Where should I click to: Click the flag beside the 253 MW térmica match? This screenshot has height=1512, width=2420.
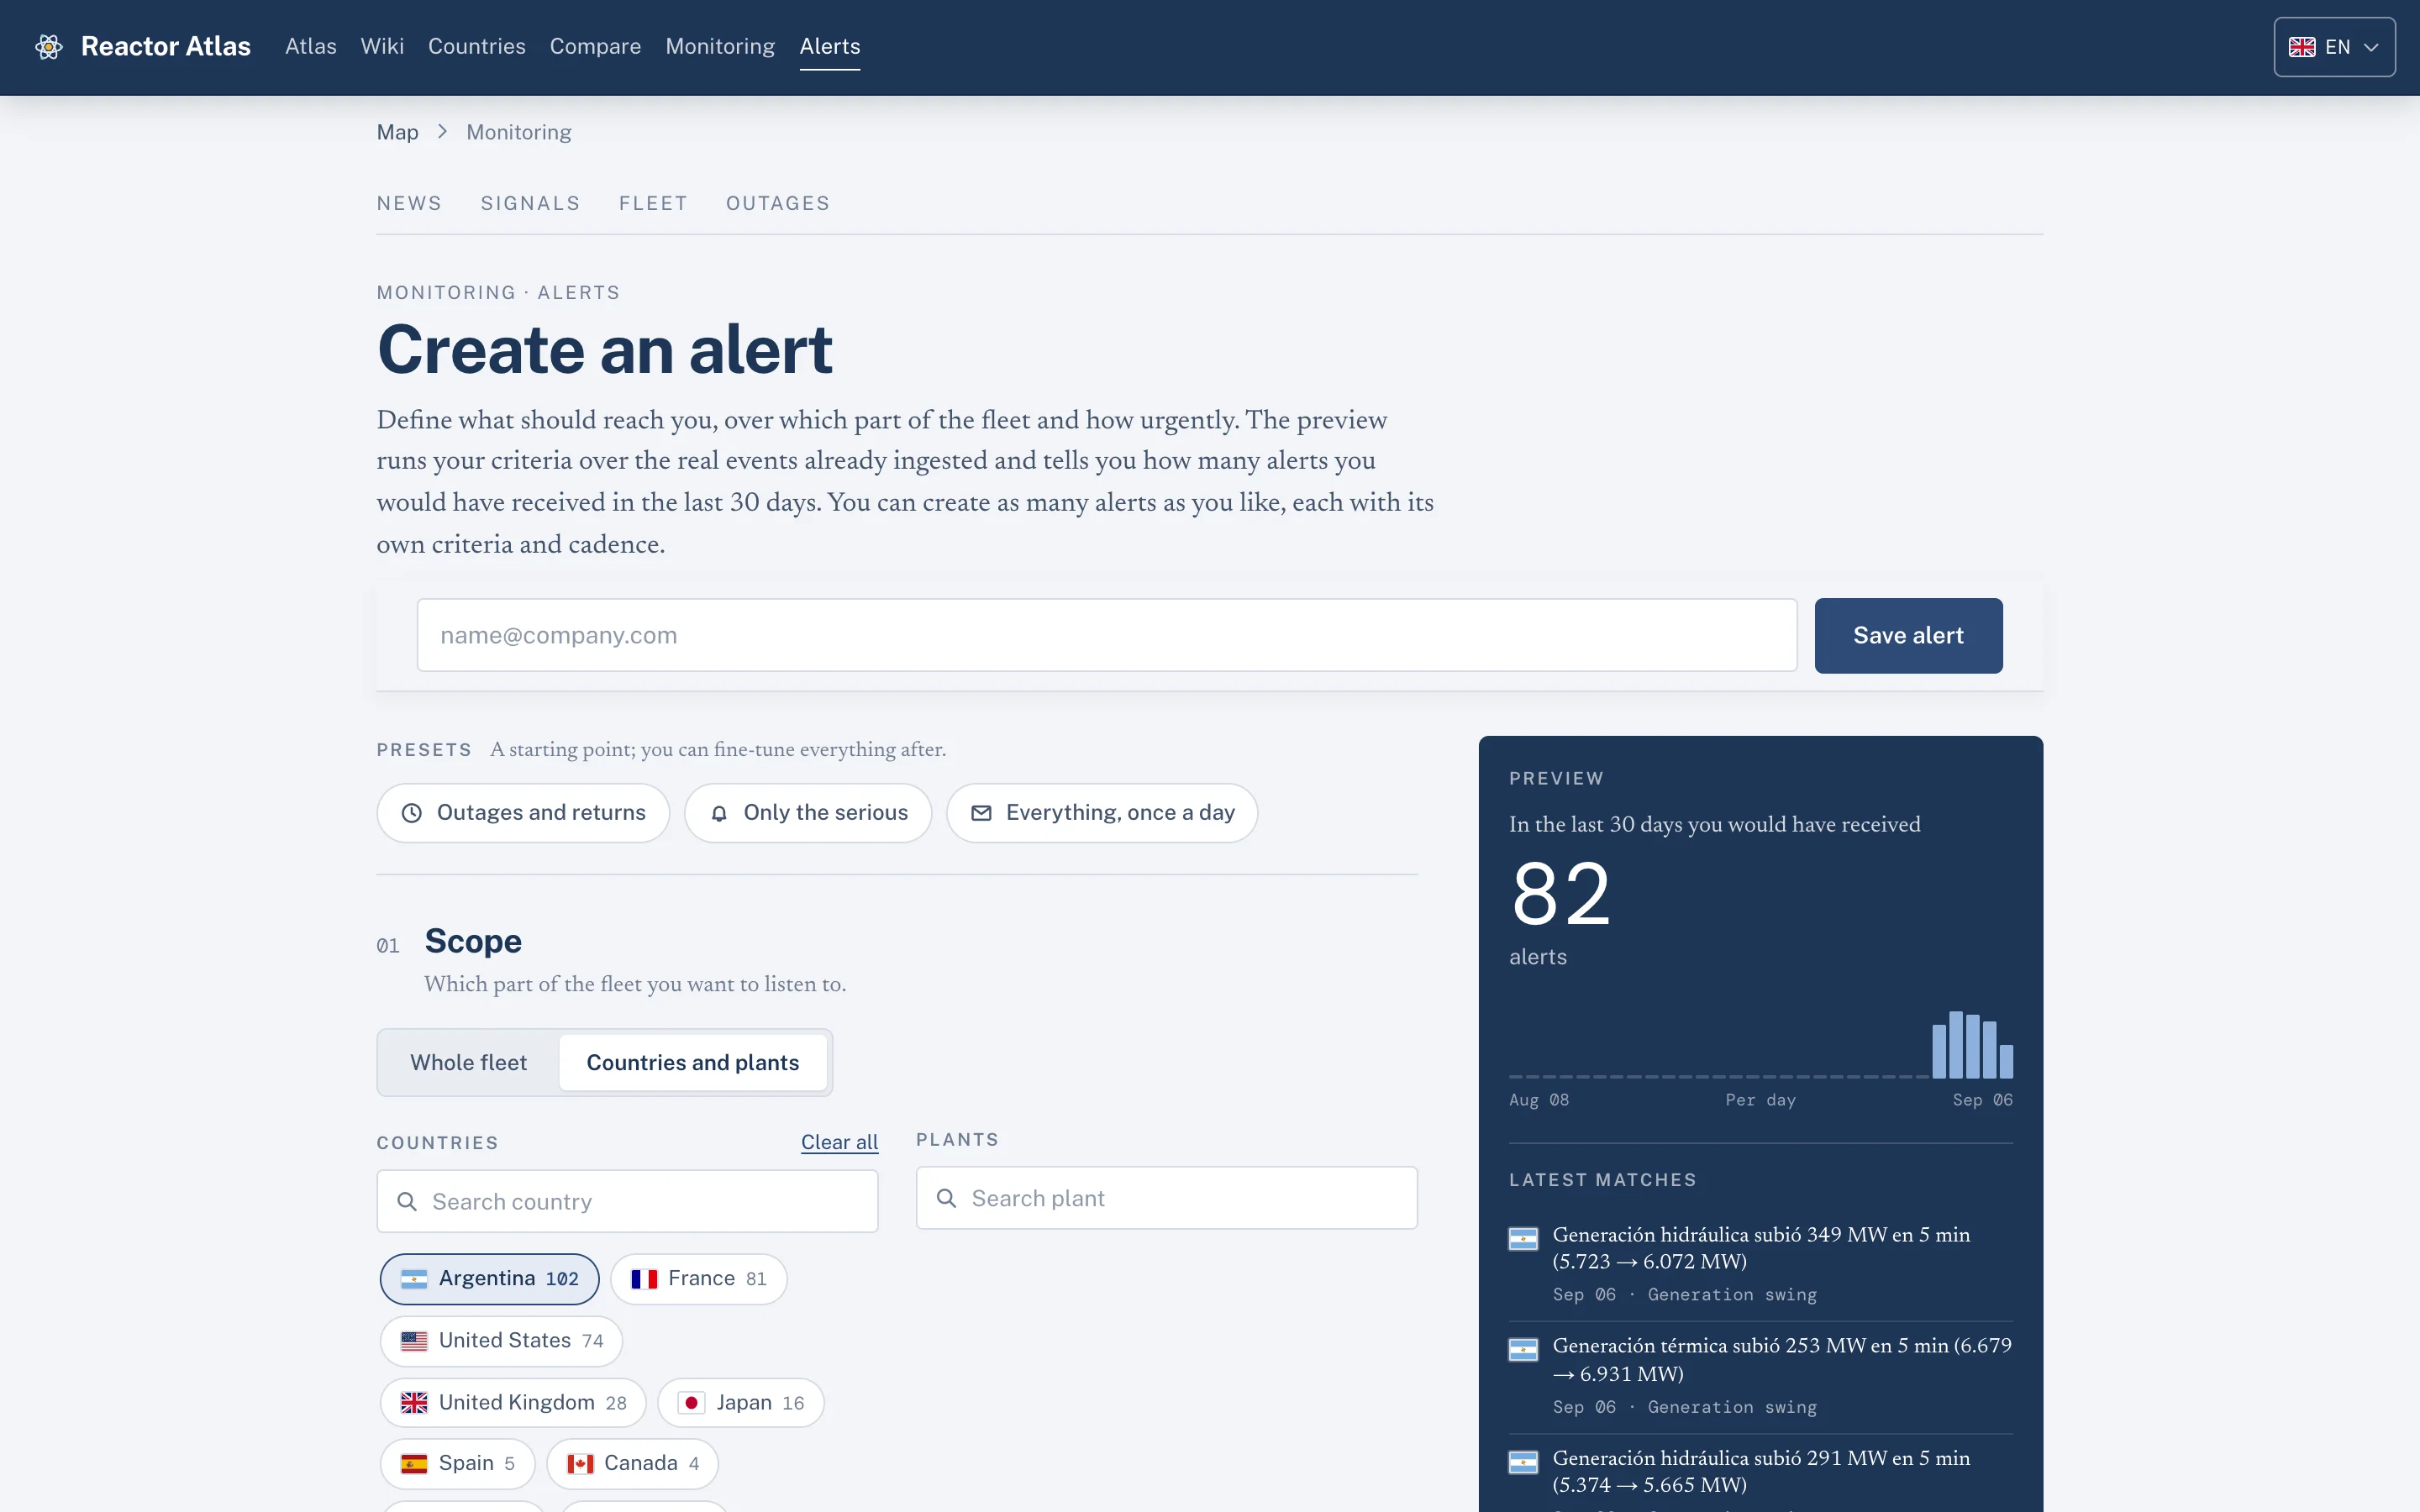[x=1523, y=1350]
